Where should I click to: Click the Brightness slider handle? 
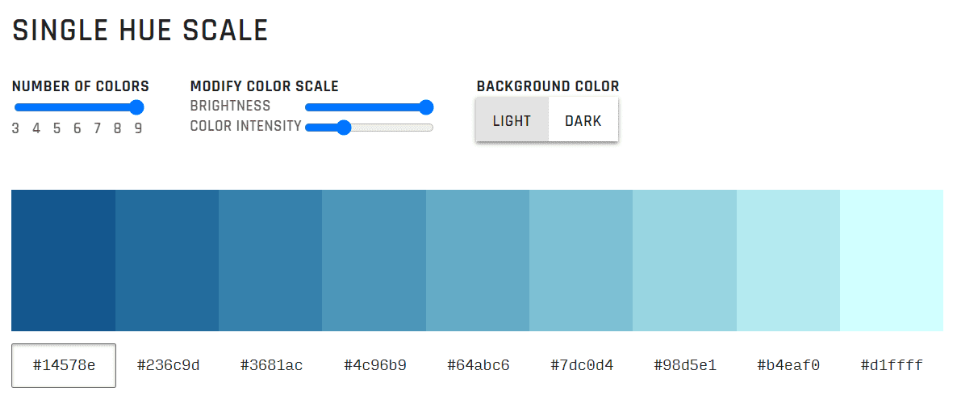point(426,107)
